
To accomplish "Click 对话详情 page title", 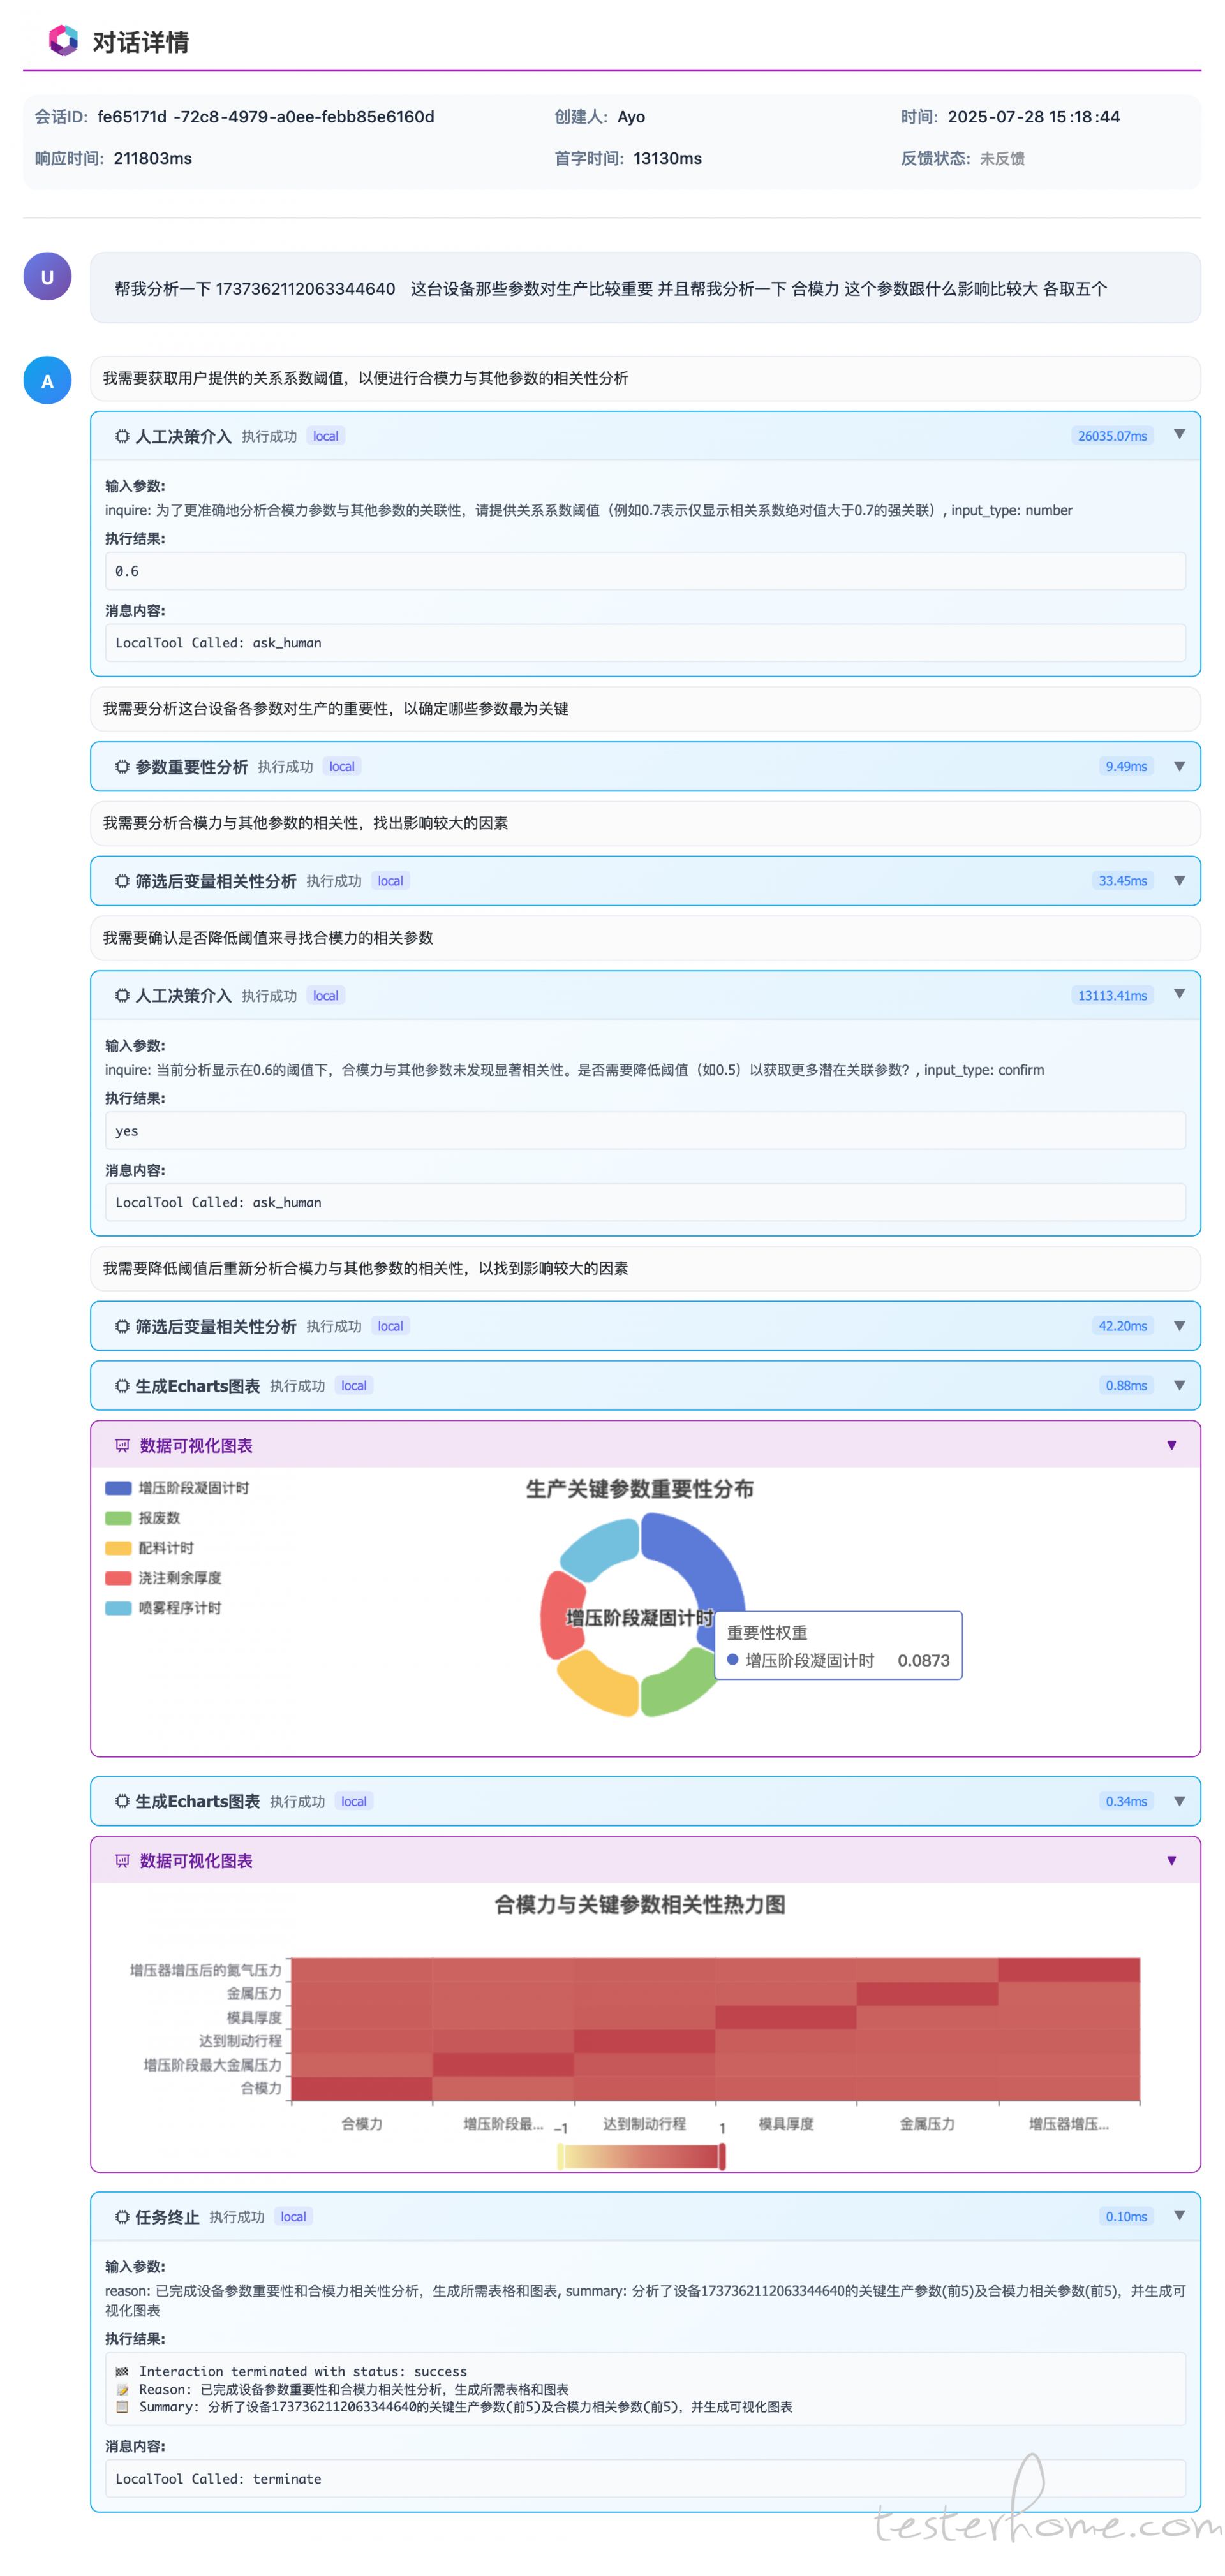I will point(140,42).
